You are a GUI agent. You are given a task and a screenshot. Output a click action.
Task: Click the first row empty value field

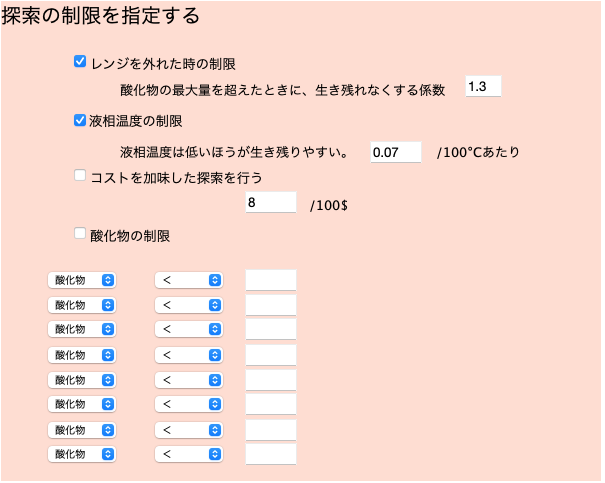click(271, 280)
